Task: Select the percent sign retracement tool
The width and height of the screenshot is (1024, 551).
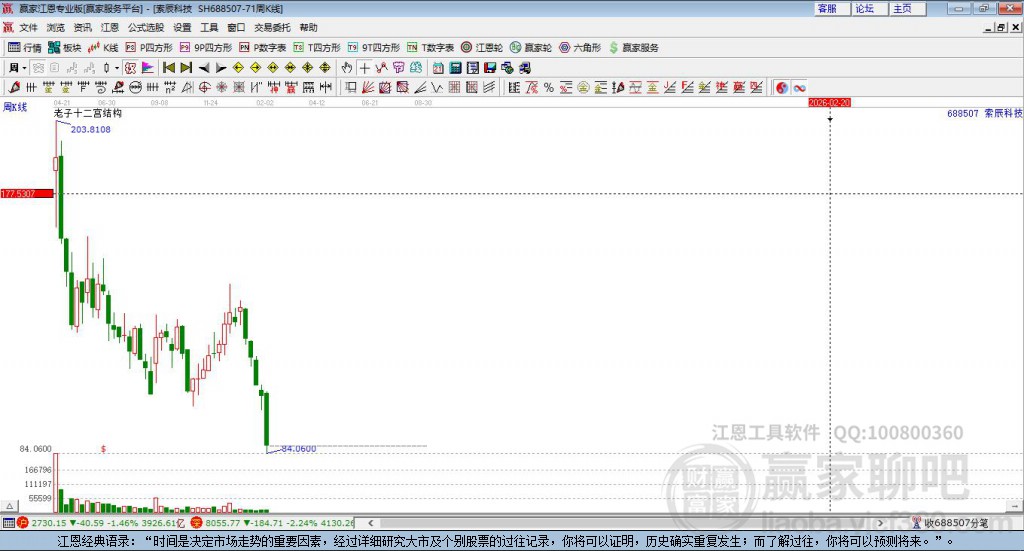Action: 549,87
